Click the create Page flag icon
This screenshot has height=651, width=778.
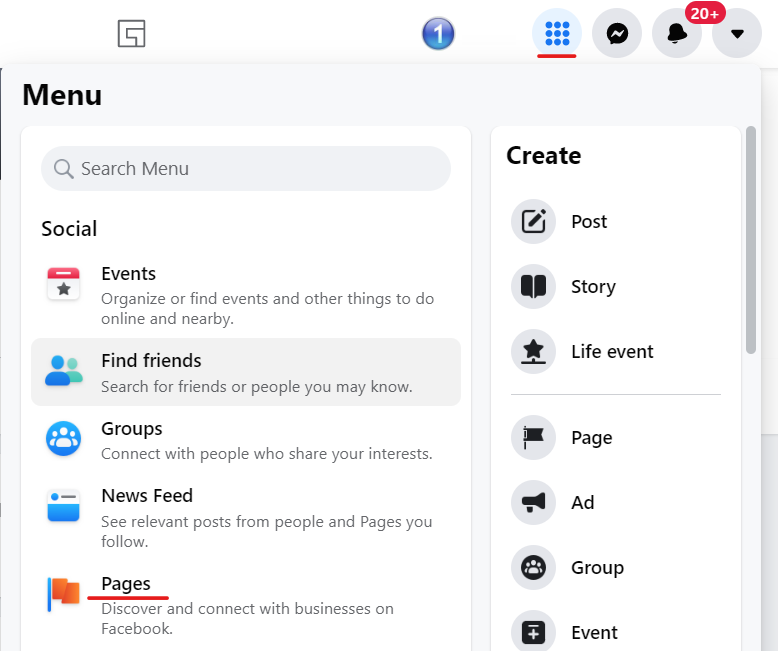pos(533,438)
